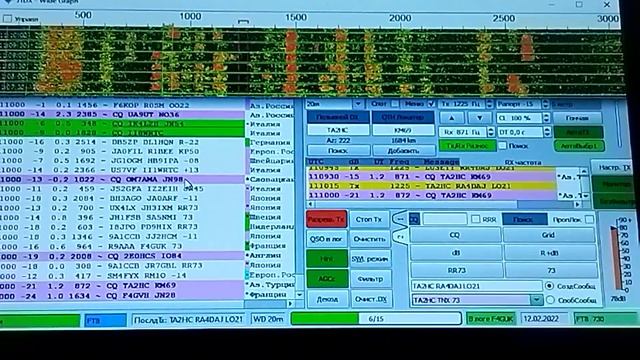The width and height of the screenshot is (640, 360).
Task: Click the blue FT8 mode status box
Action: coord(105,320)
